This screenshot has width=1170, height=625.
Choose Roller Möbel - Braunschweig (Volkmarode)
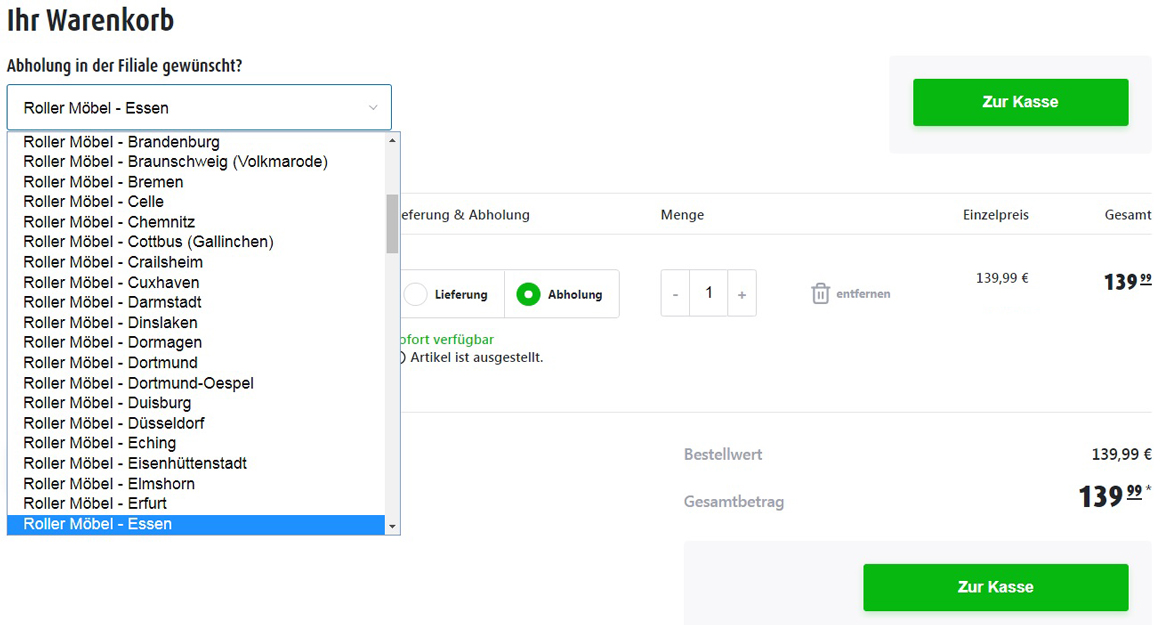(196, 162)
